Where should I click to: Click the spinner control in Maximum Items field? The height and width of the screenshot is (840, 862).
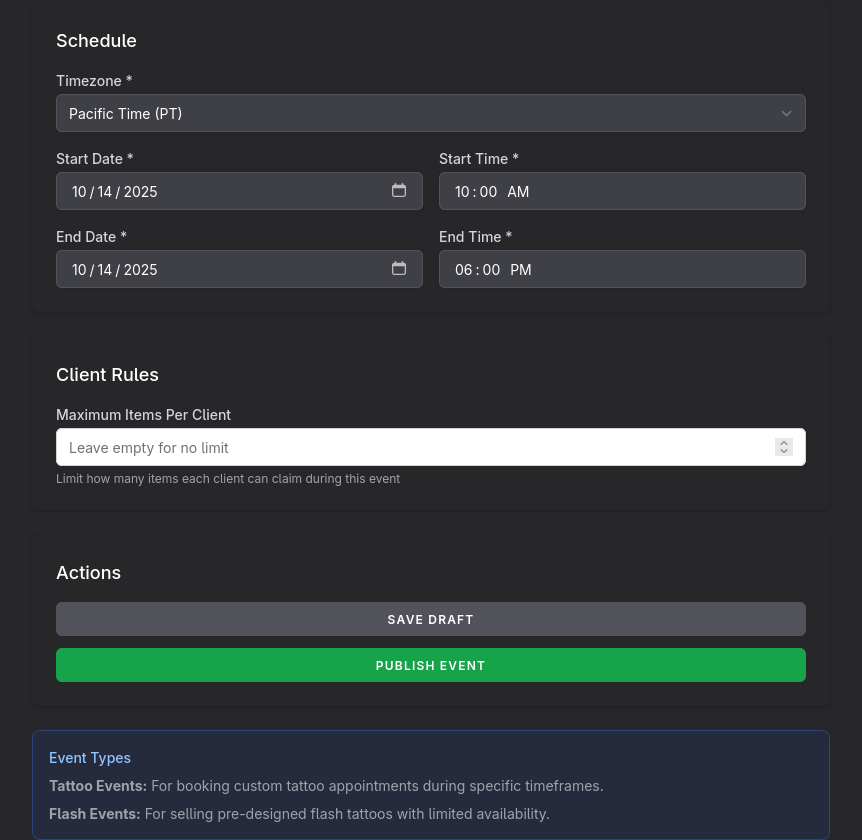click(x=784, y=447)
